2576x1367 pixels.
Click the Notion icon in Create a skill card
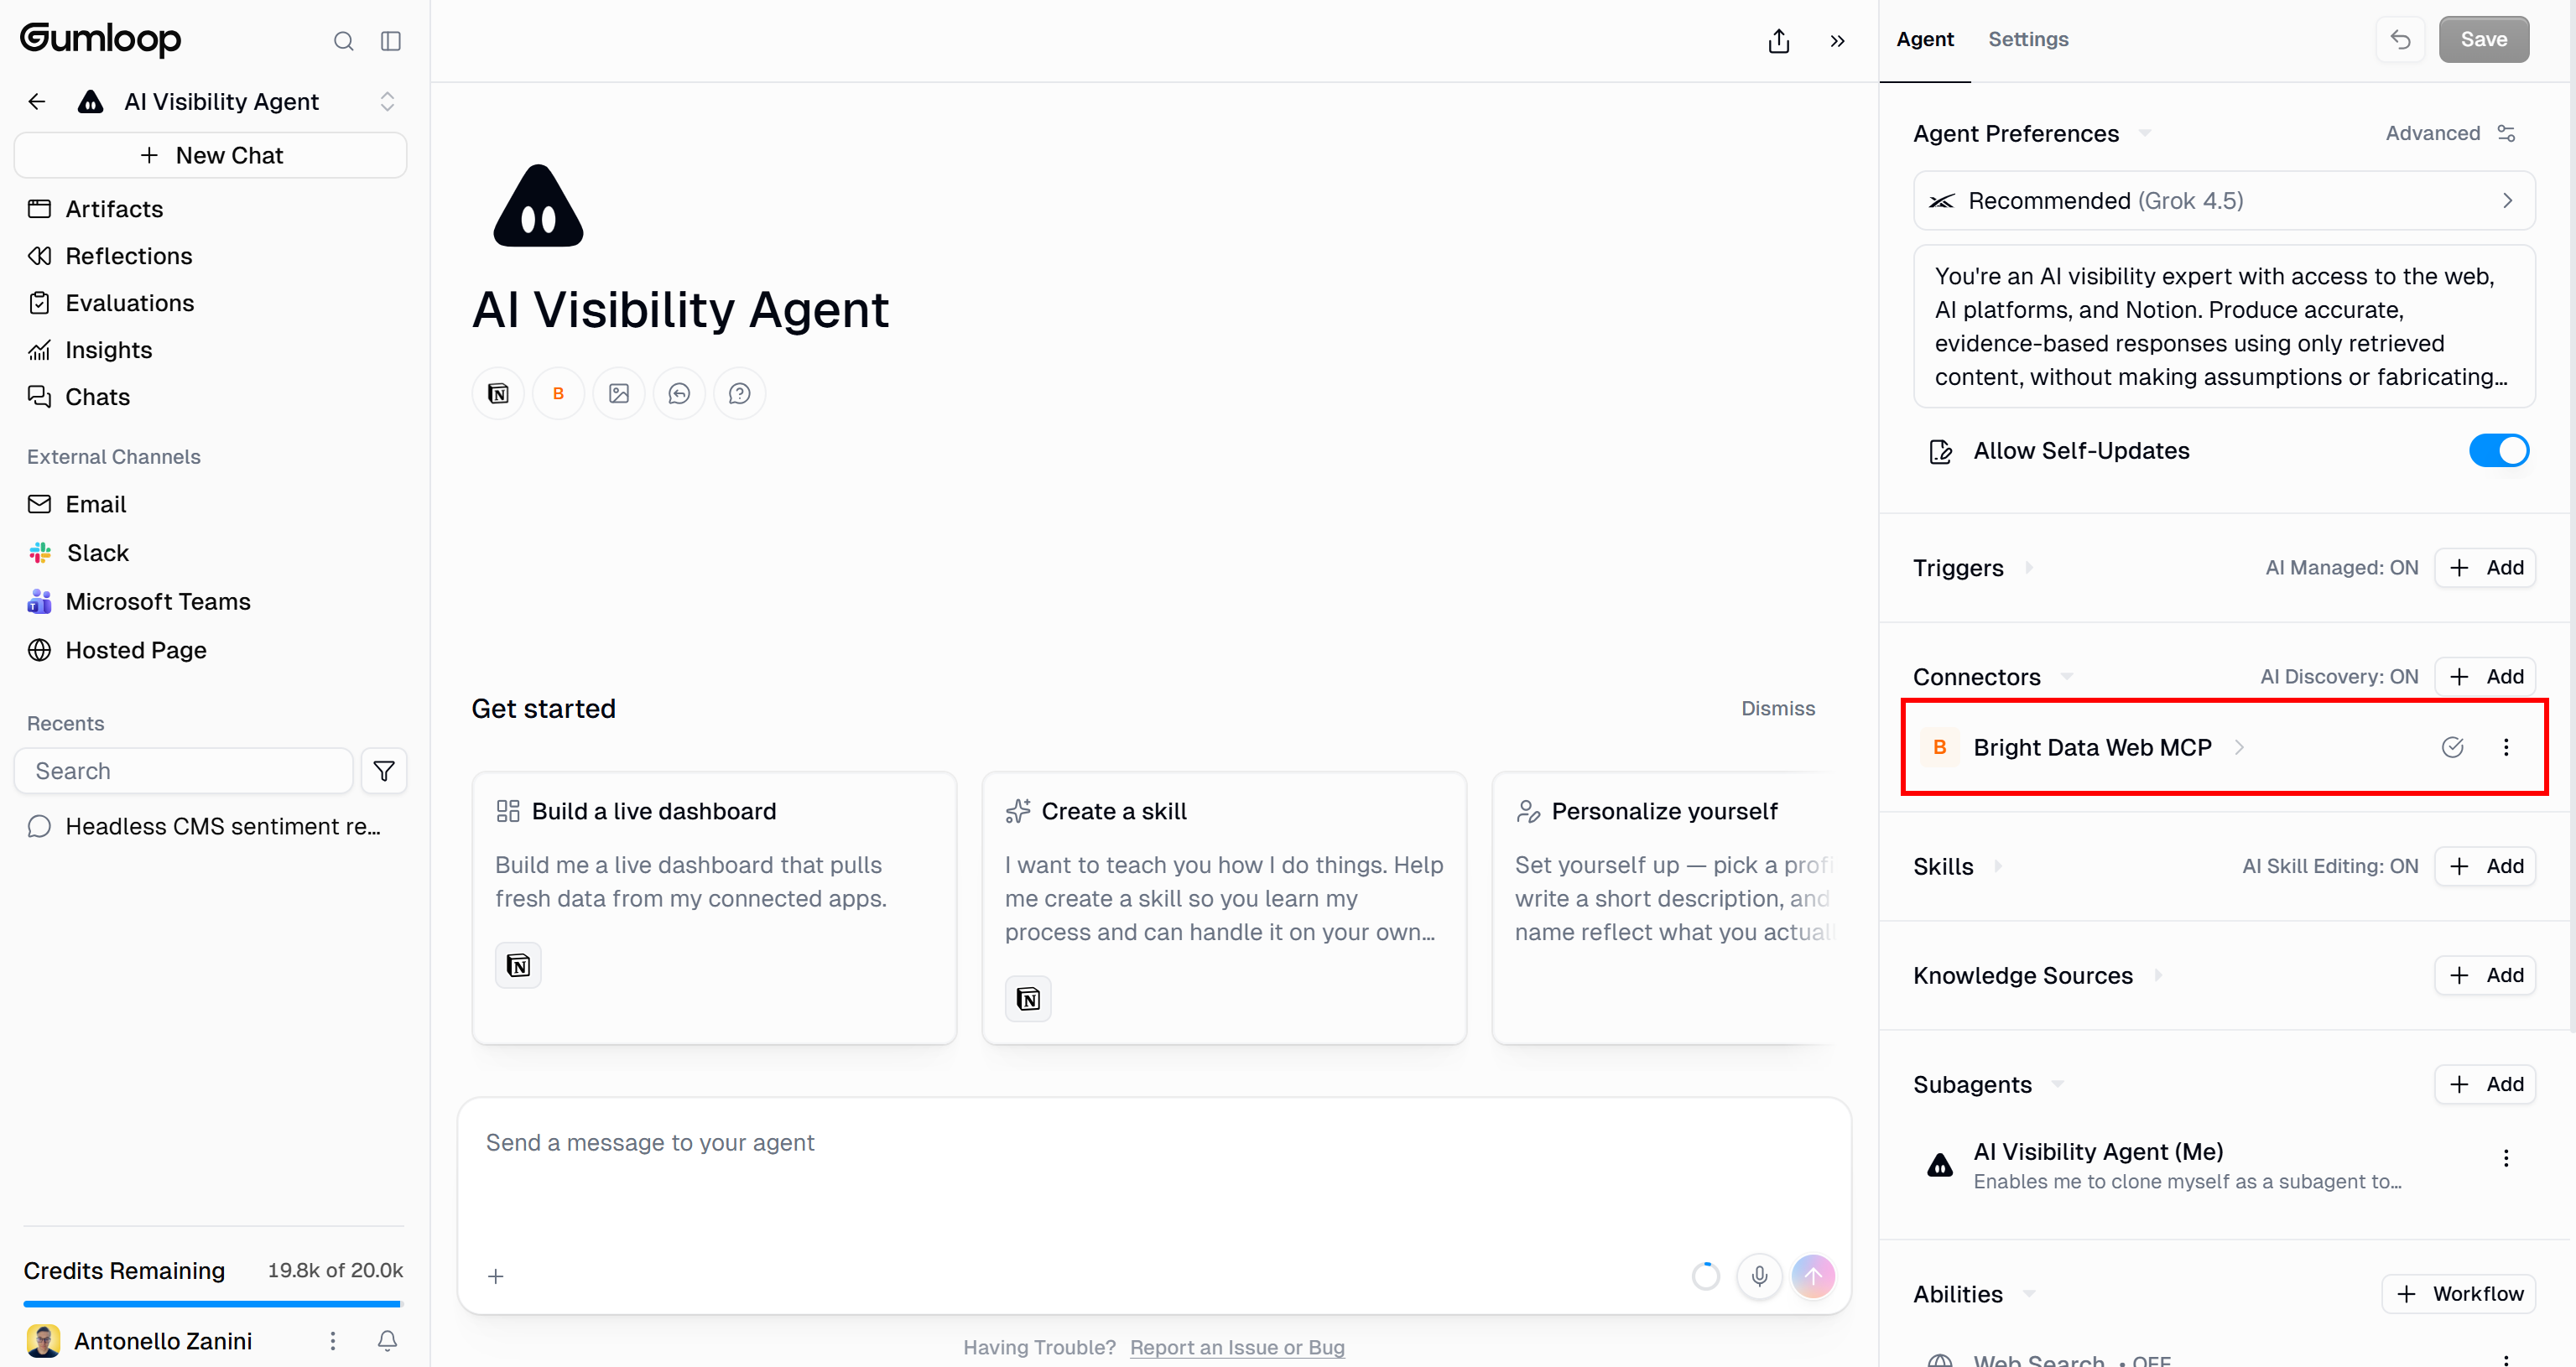click(1028, 998)
